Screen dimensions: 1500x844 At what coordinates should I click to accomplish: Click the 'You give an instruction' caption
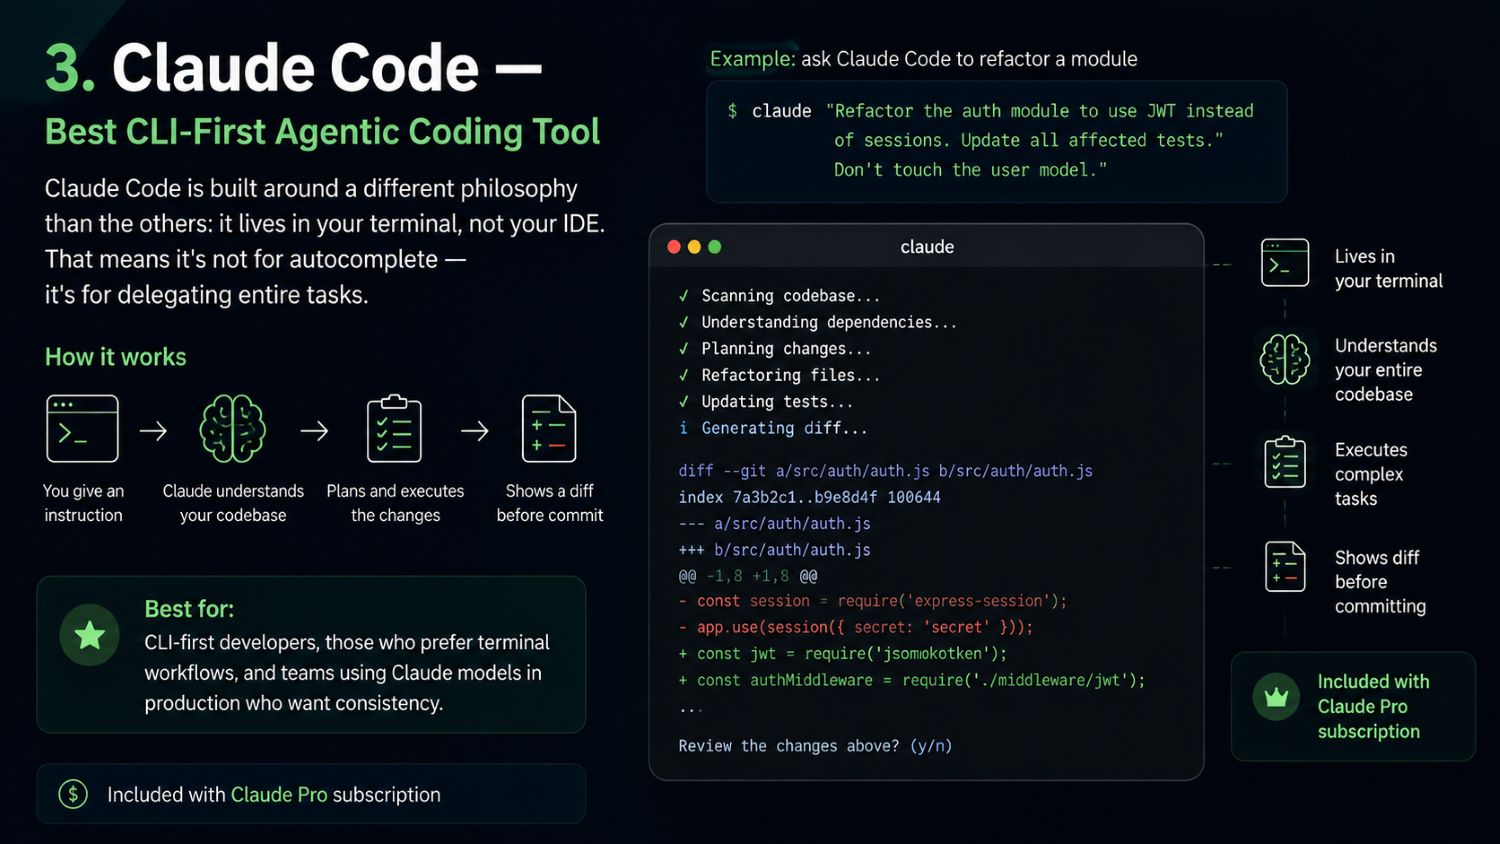click(83, 503)
